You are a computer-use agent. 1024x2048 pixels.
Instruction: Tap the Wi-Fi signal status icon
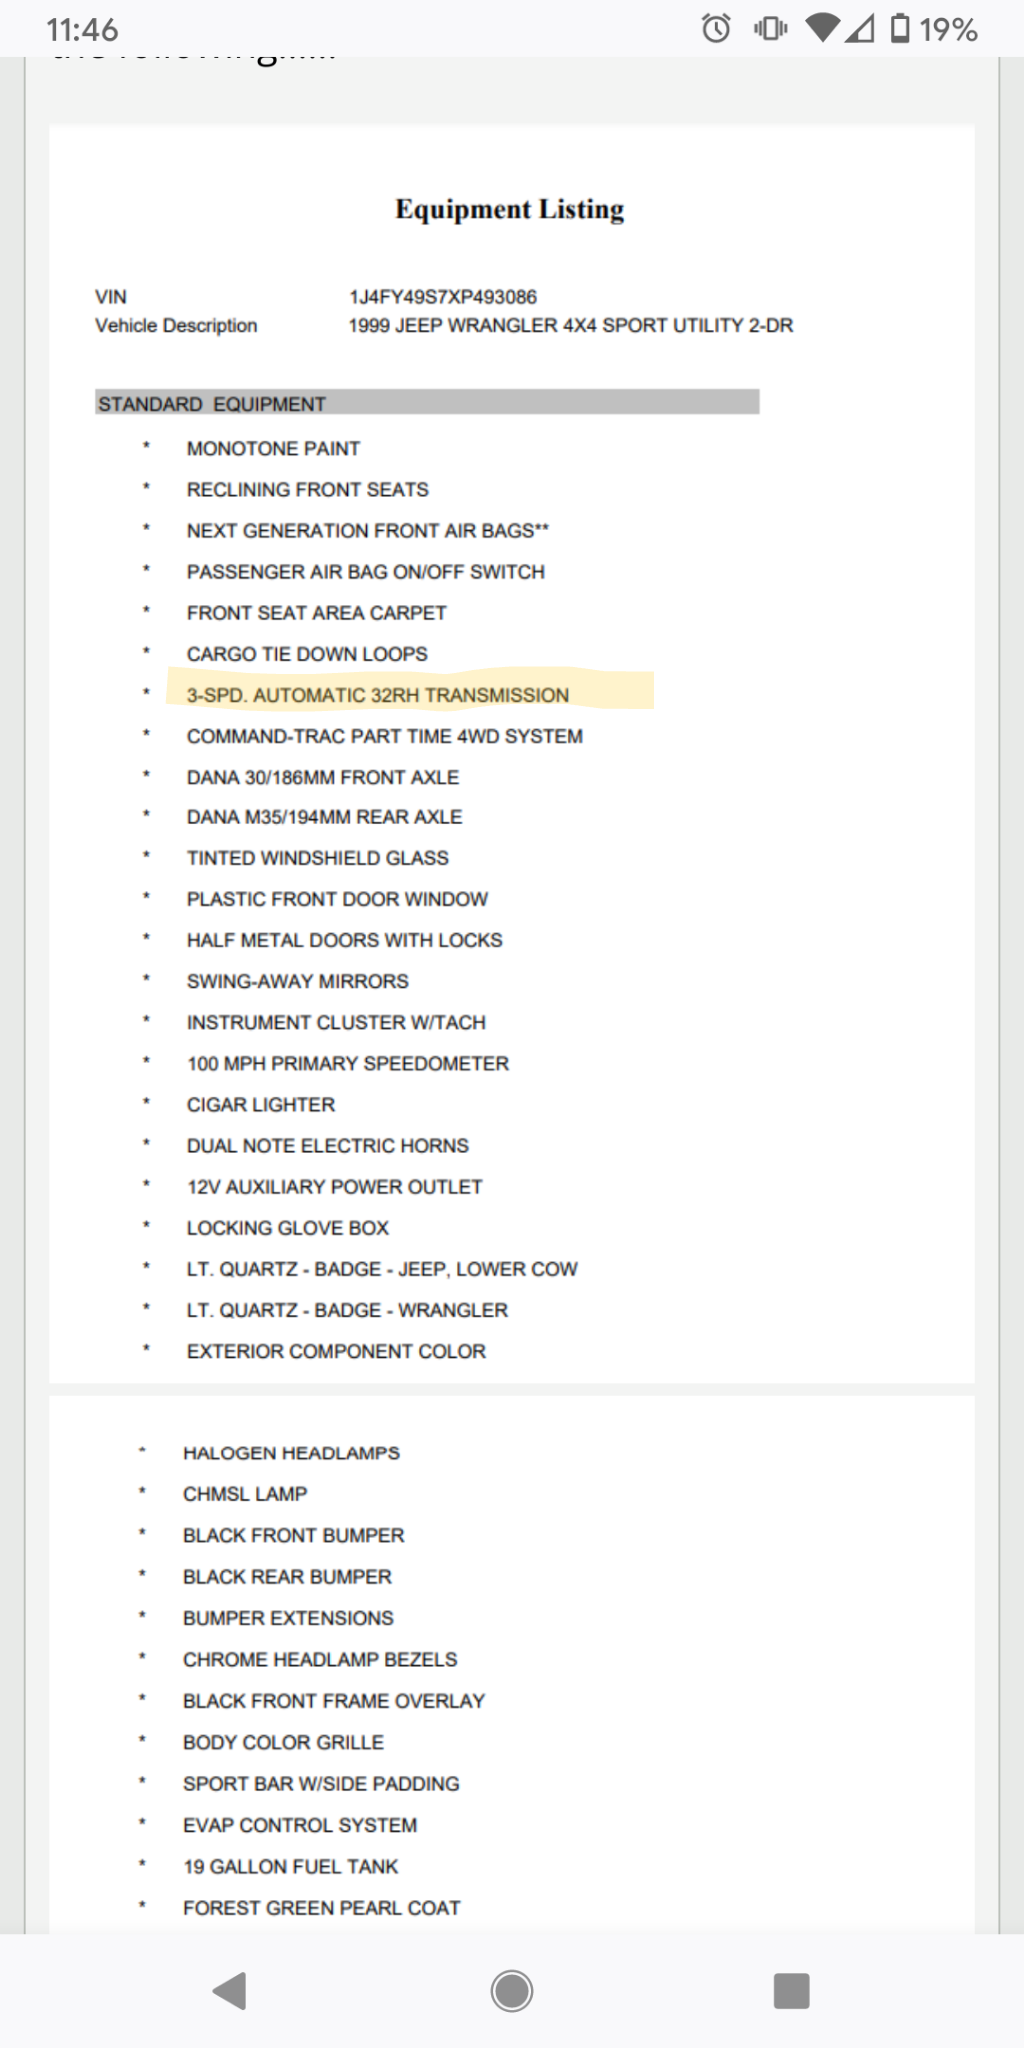click(823, 28)
